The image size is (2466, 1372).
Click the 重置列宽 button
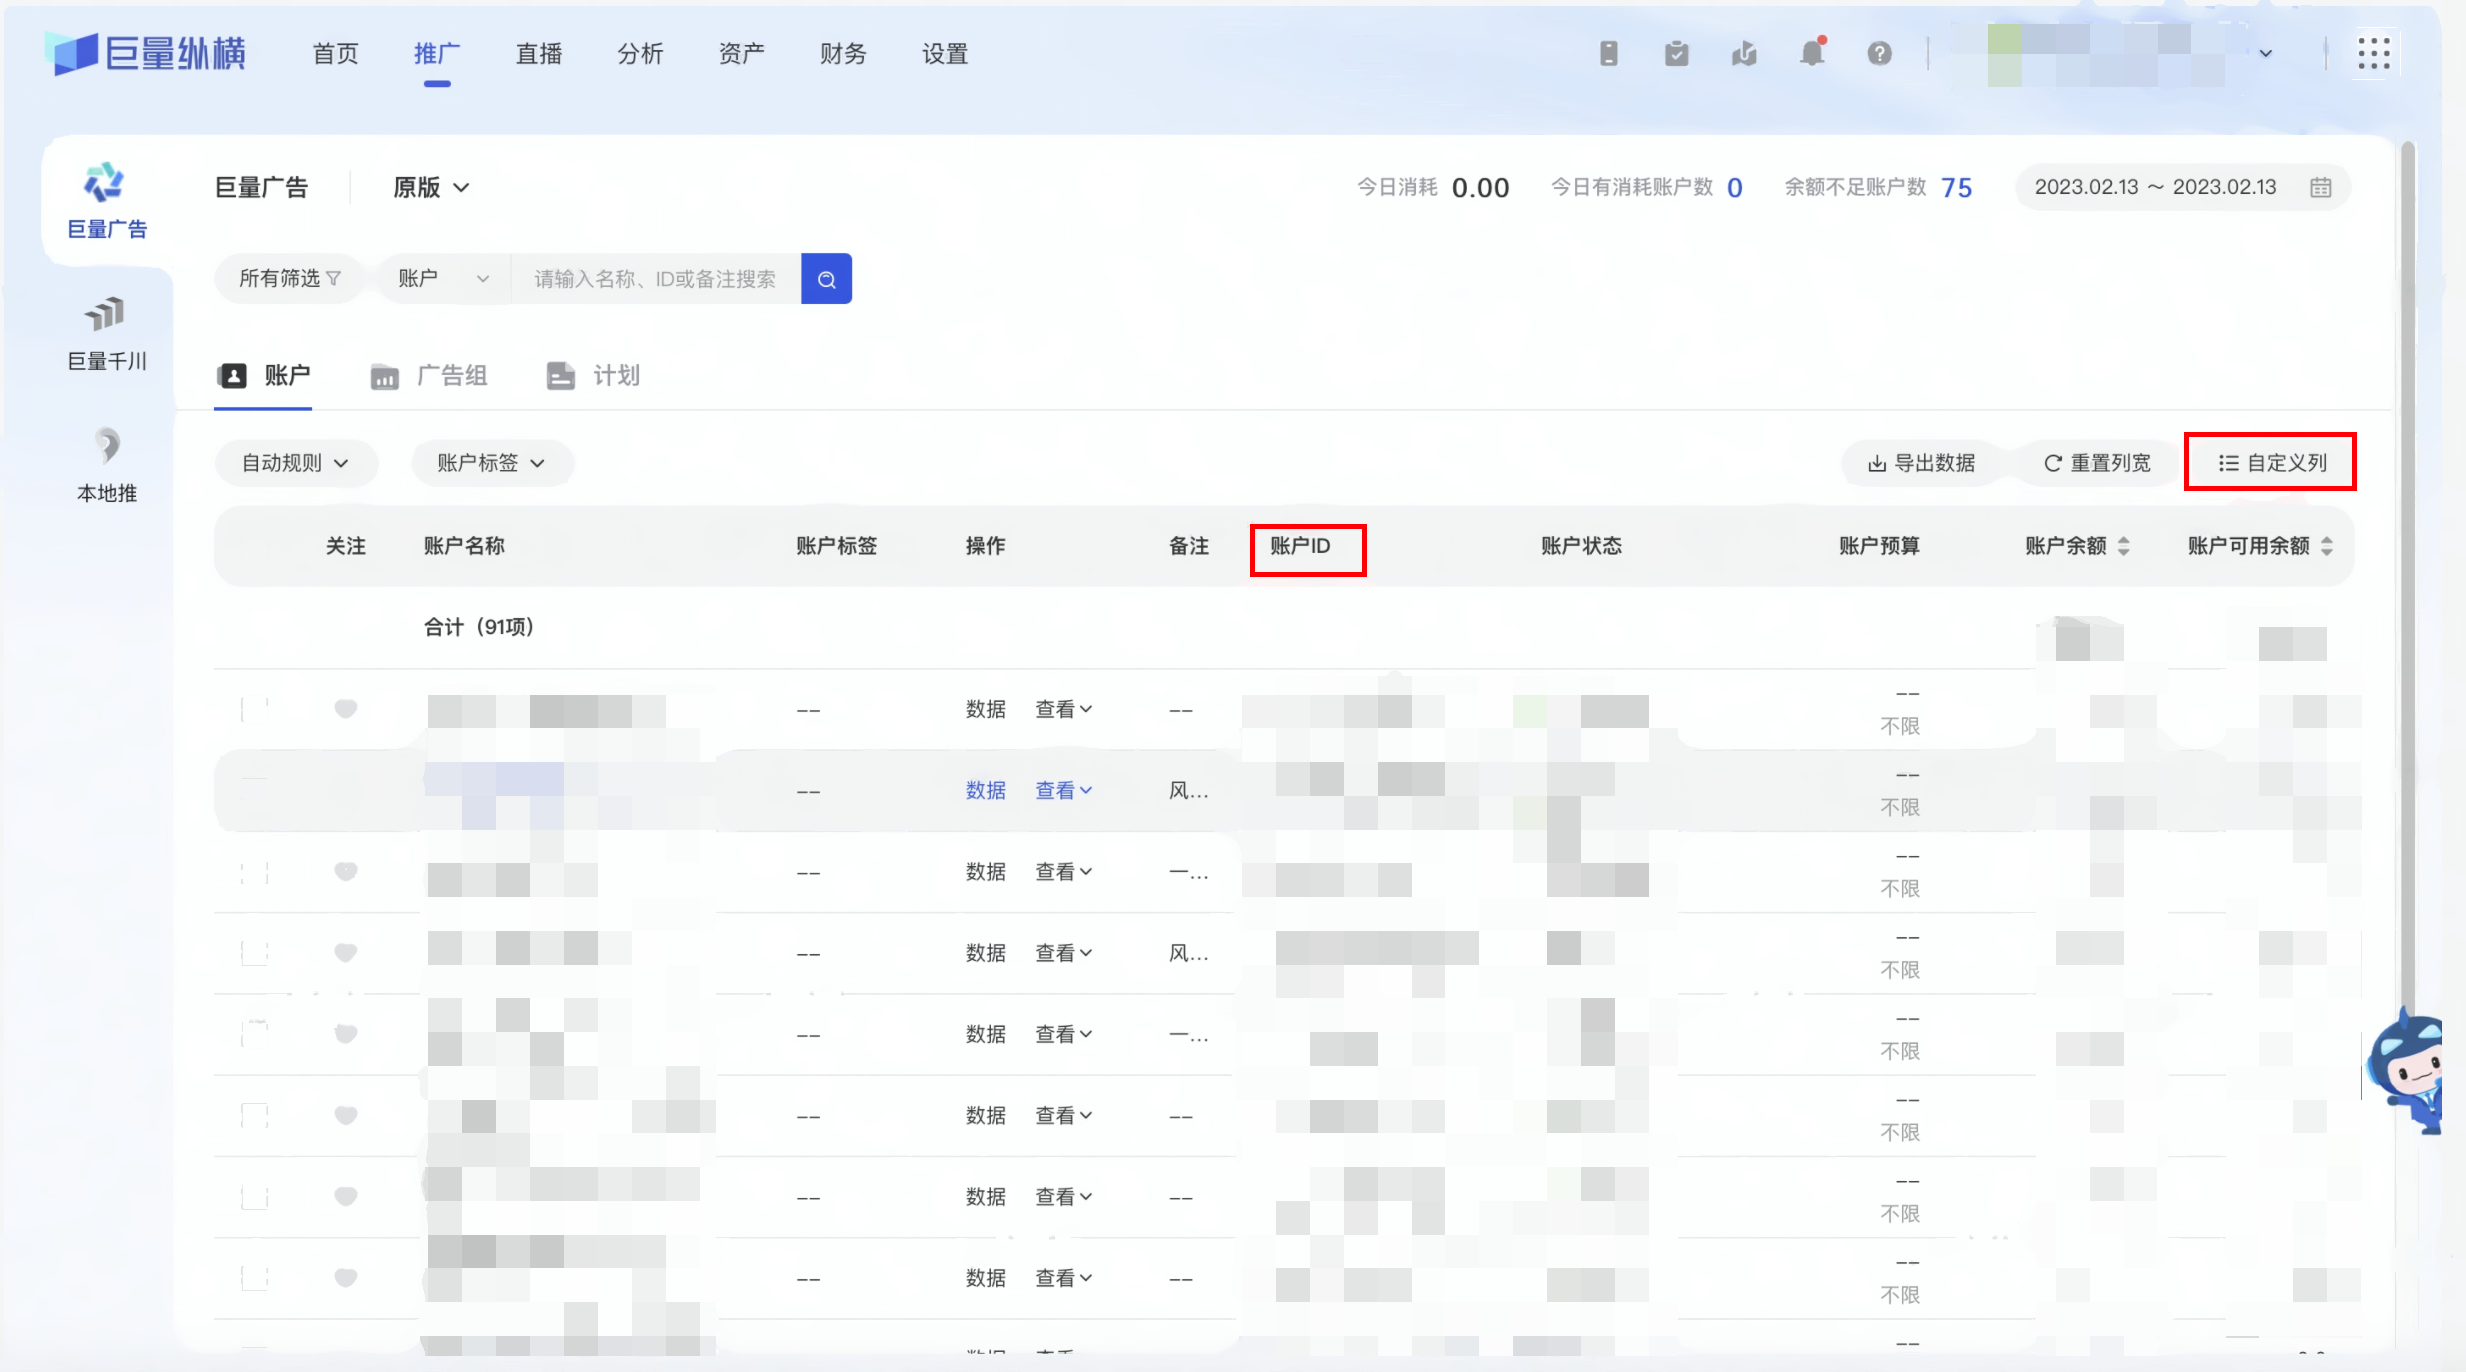pyautogui.click(x=2098, y=463)
